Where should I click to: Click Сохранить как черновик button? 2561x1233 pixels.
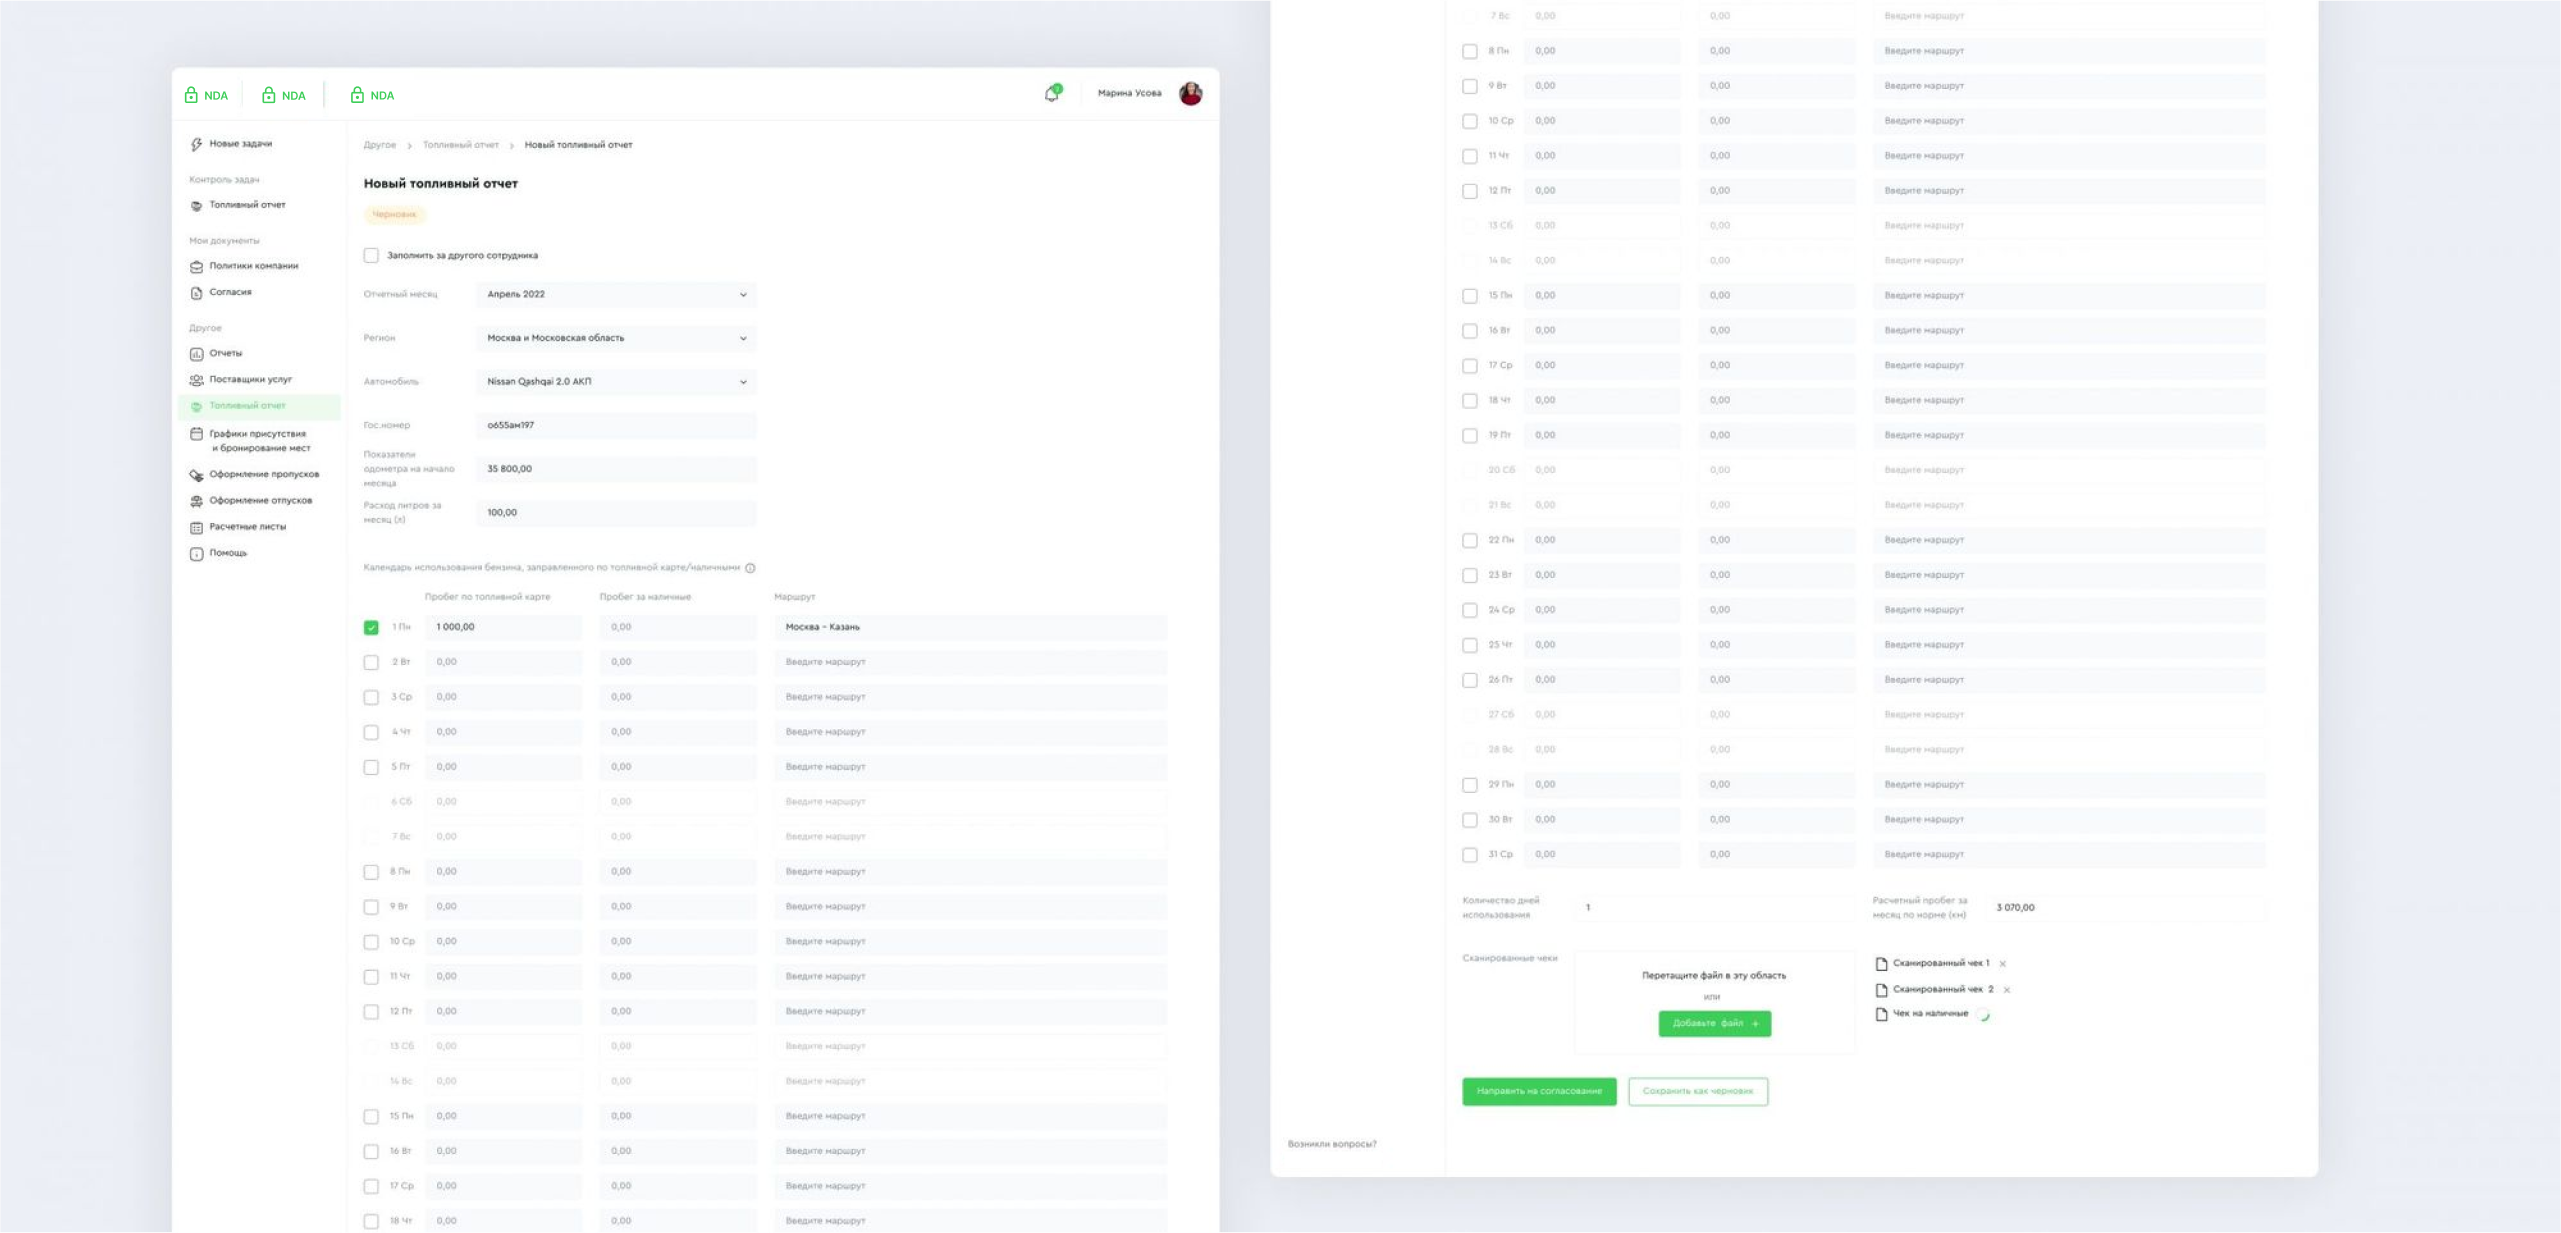point(1699,1089)
